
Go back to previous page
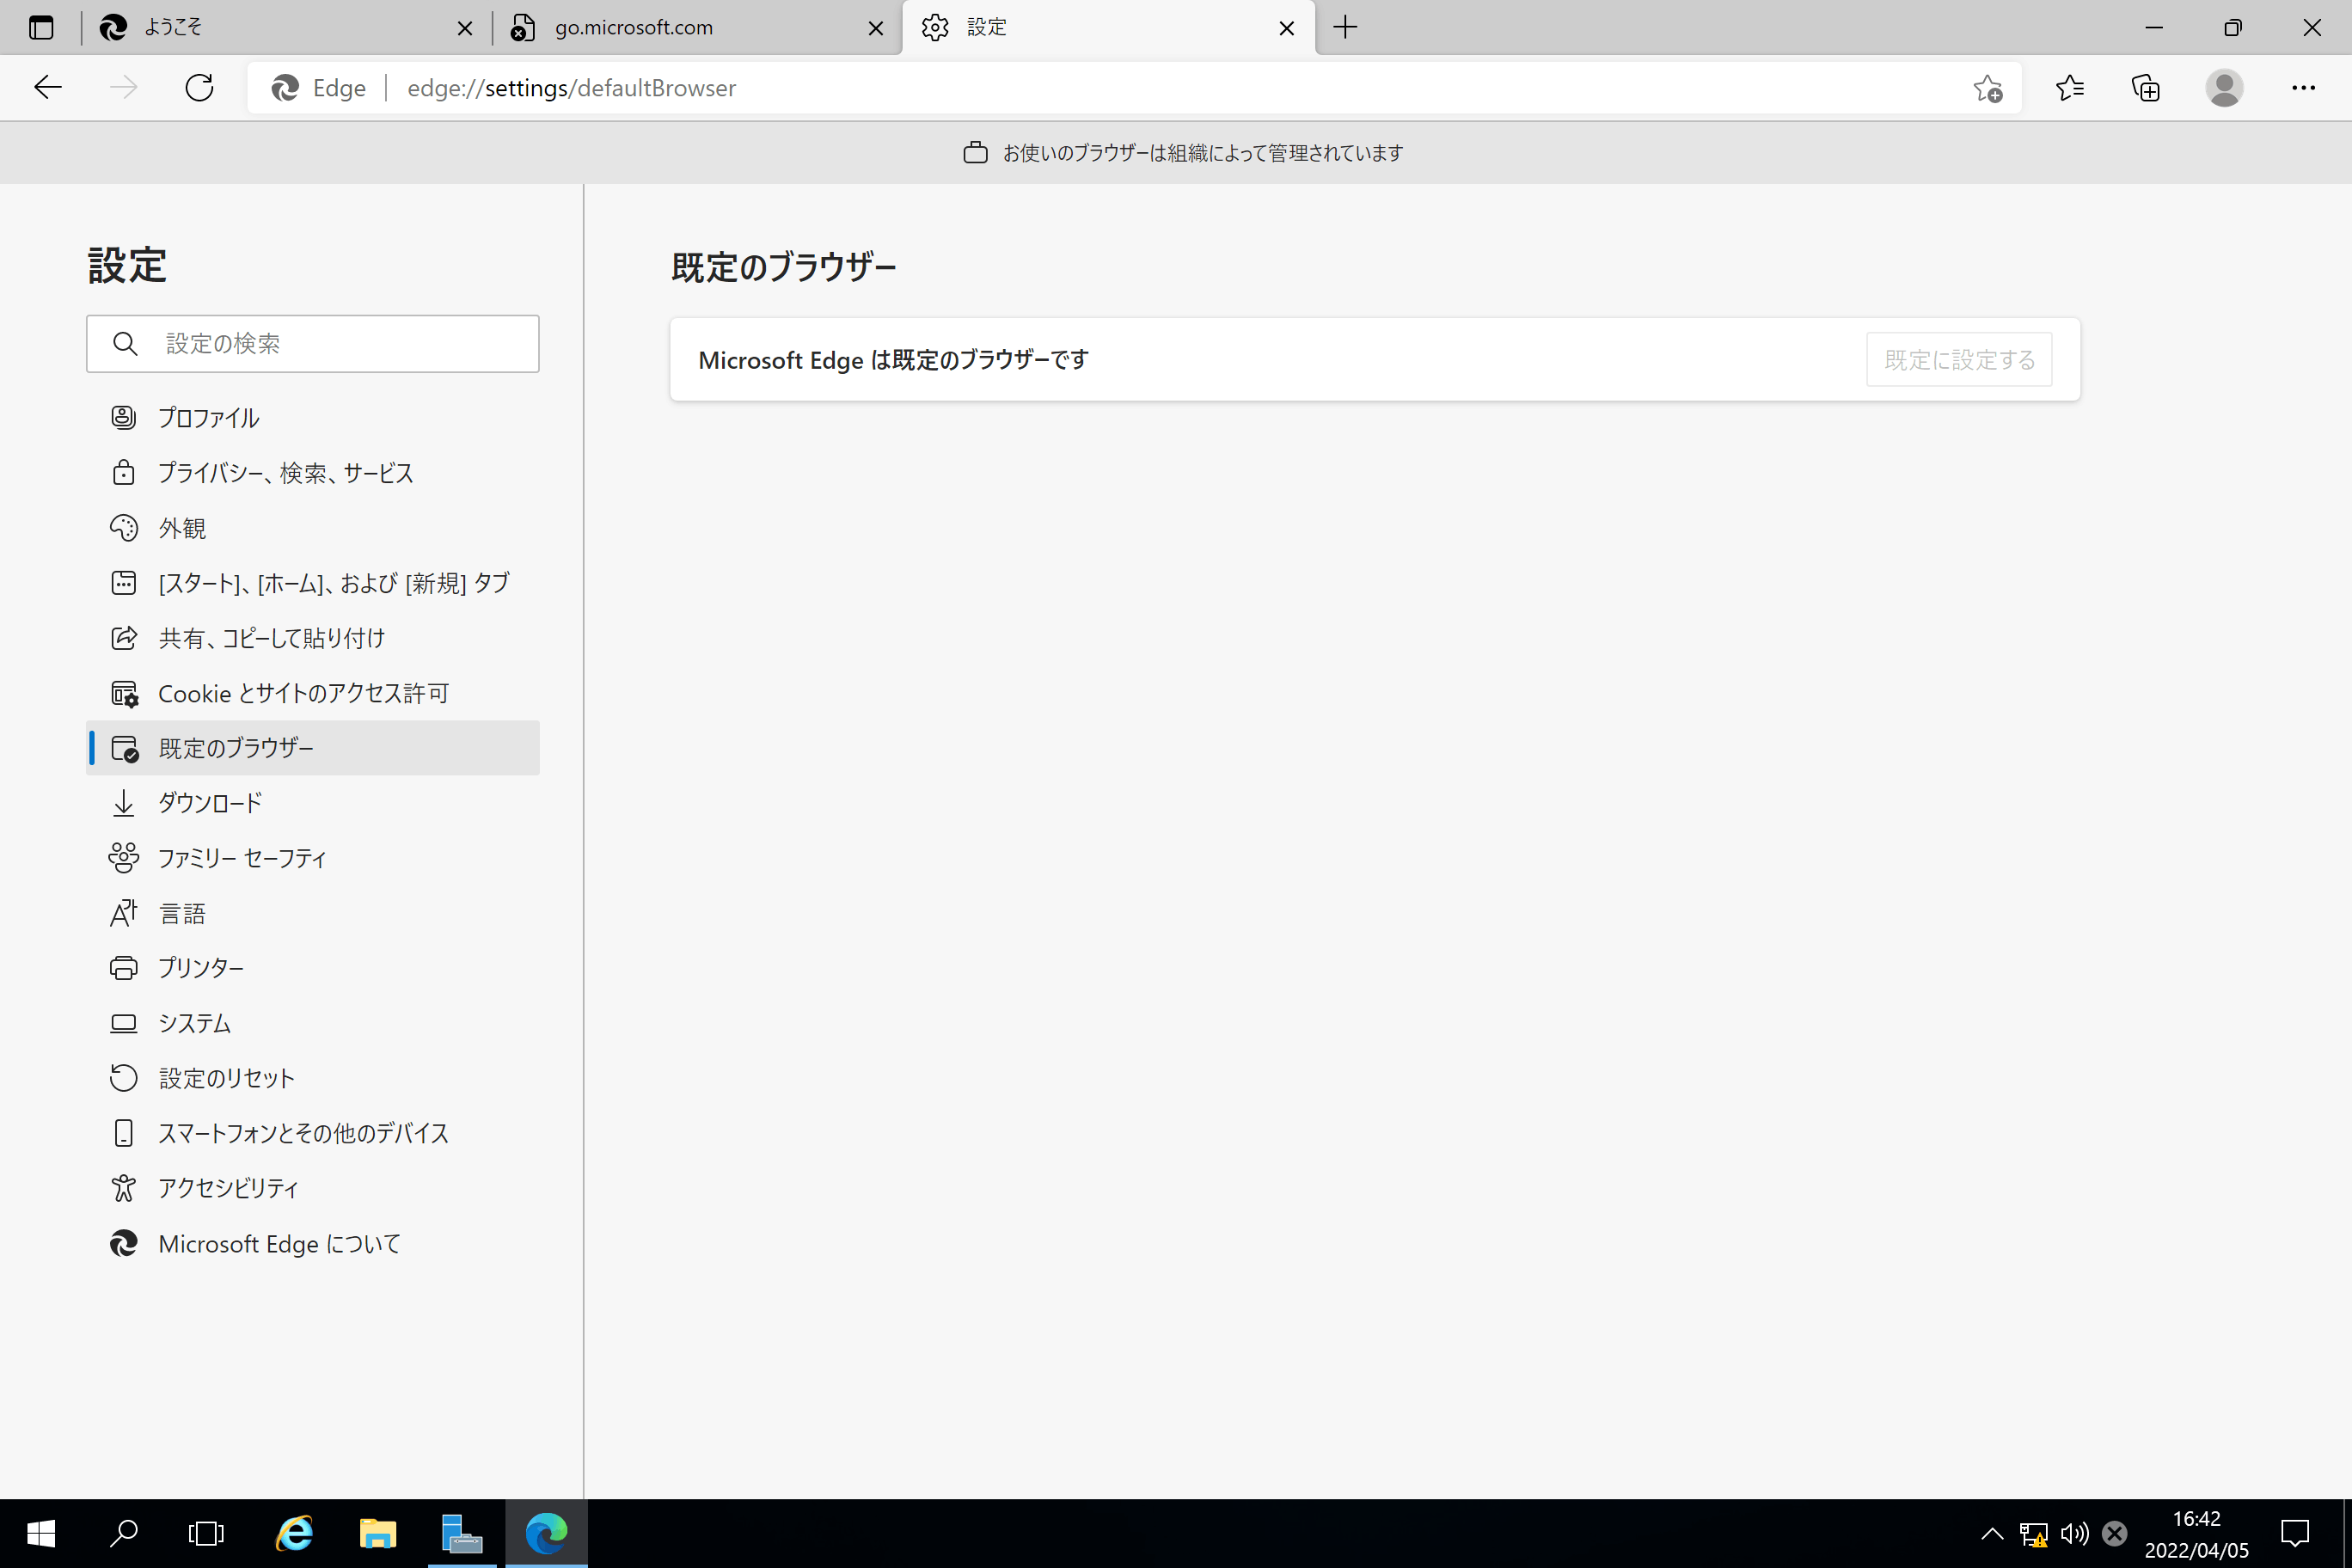48,88
